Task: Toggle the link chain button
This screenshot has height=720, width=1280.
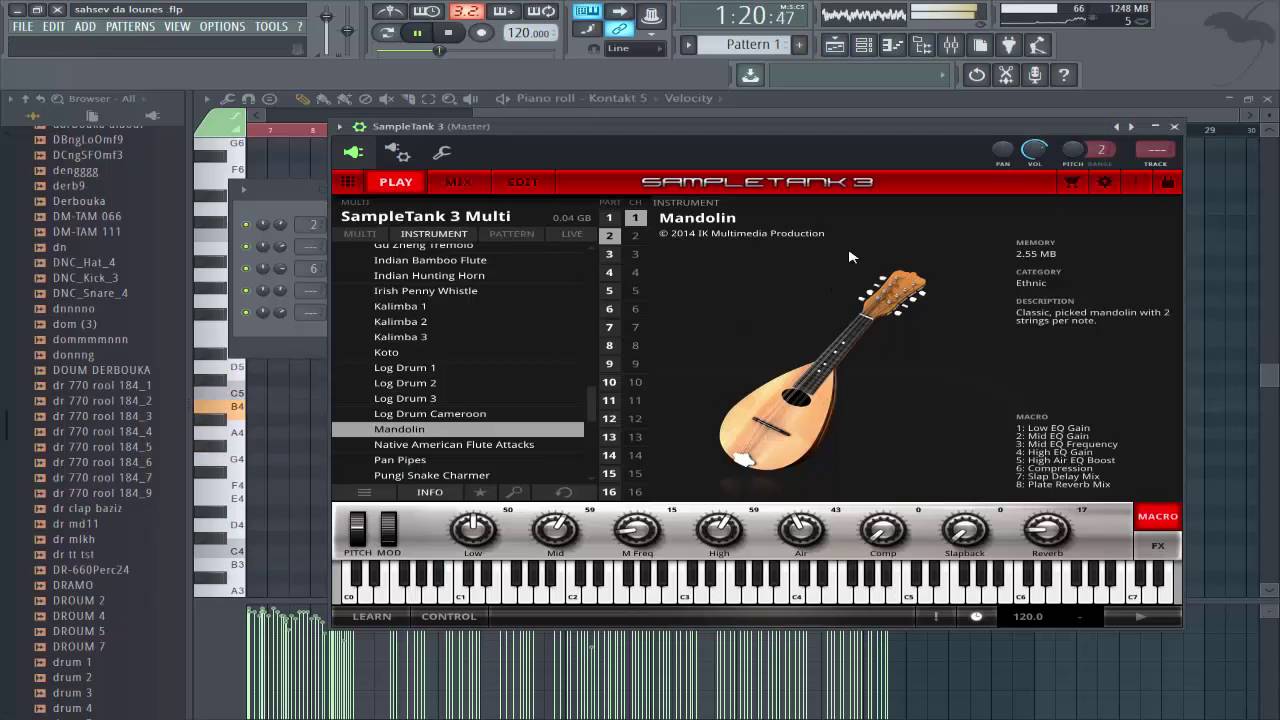Action: pyautogui.click(x=620, y=30)
